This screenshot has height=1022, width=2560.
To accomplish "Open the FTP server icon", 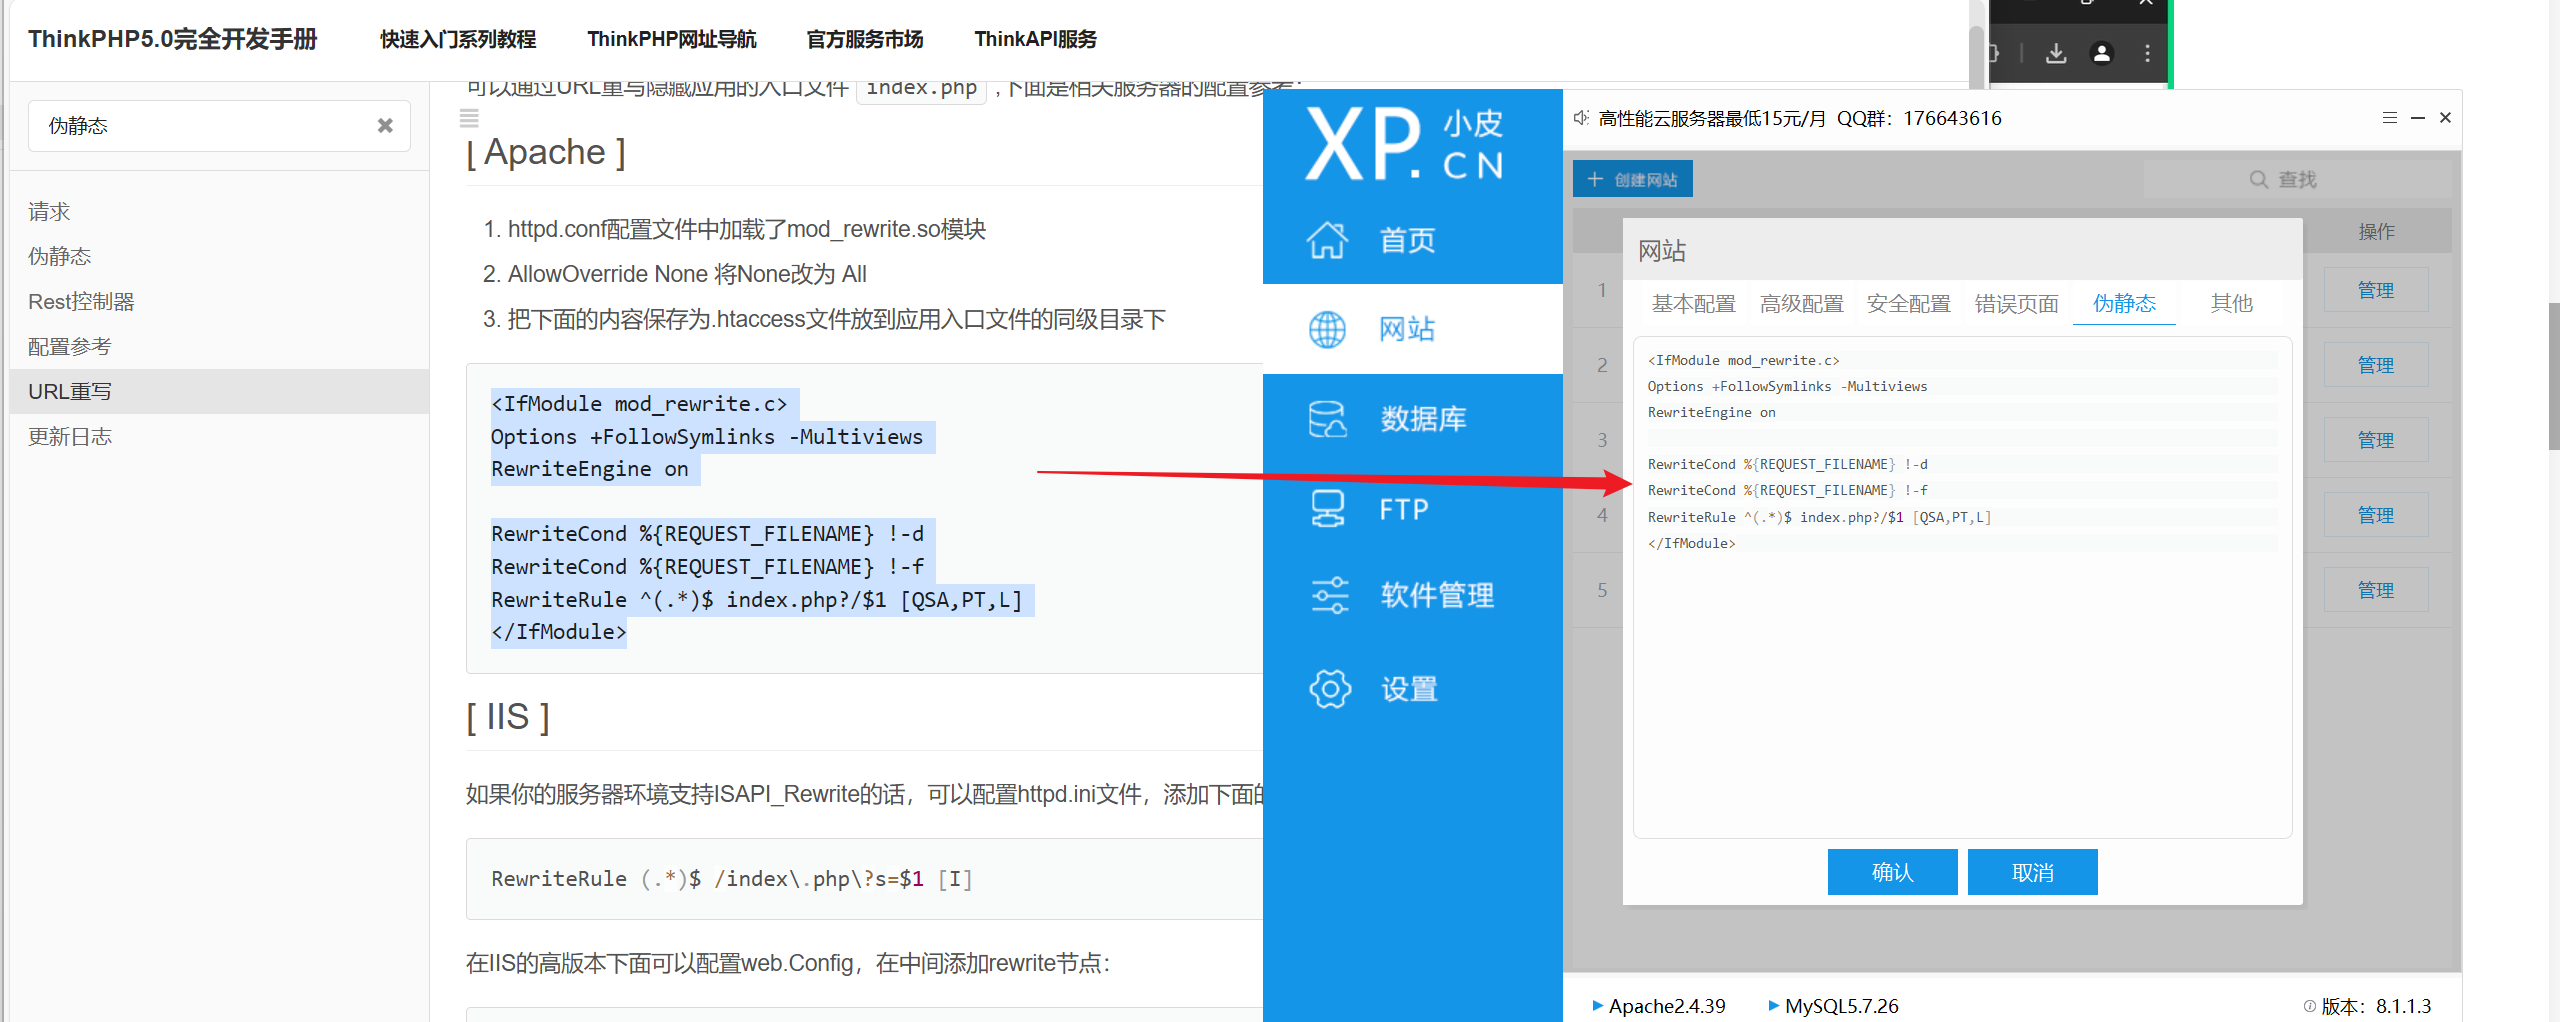I will tap(1328, 509).
